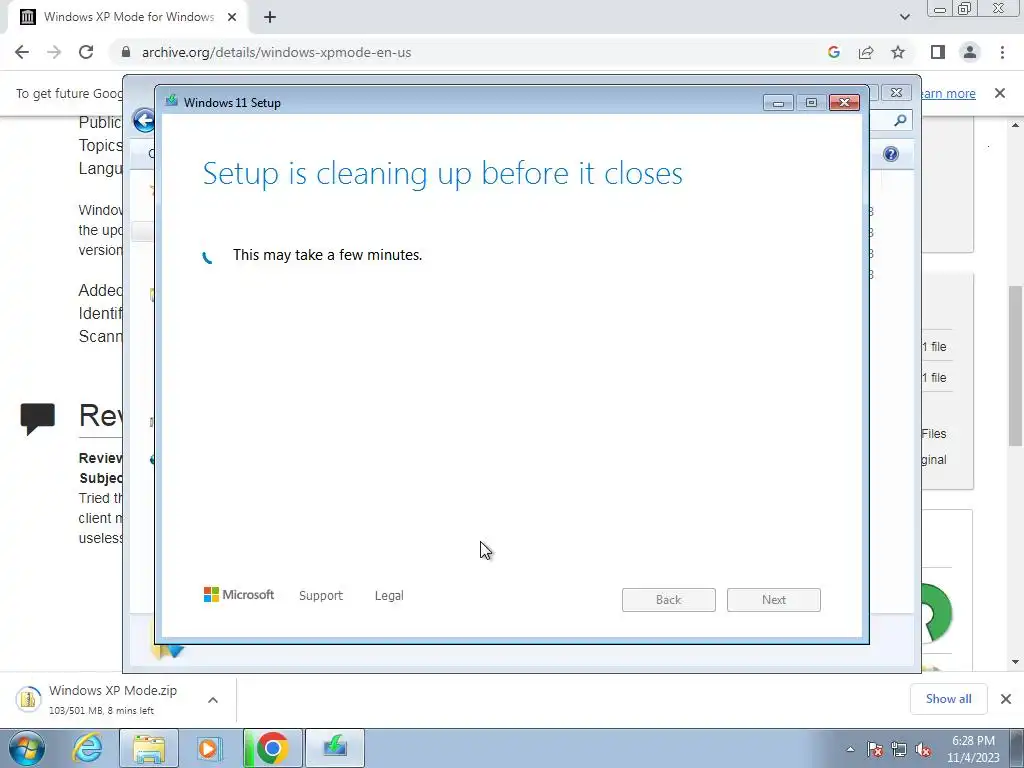Click the Show desktop strip

(1019, 749)
